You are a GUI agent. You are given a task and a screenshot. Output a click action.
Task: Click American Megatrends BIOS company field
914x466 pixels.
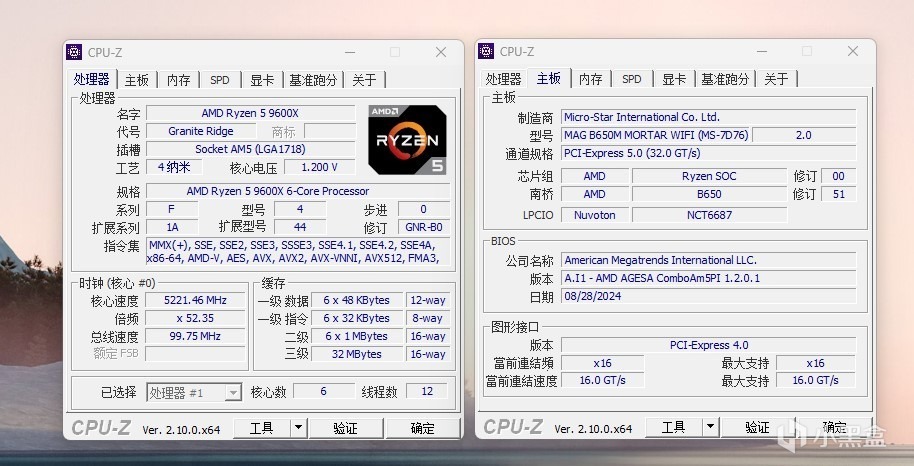(x=708, y=260)
